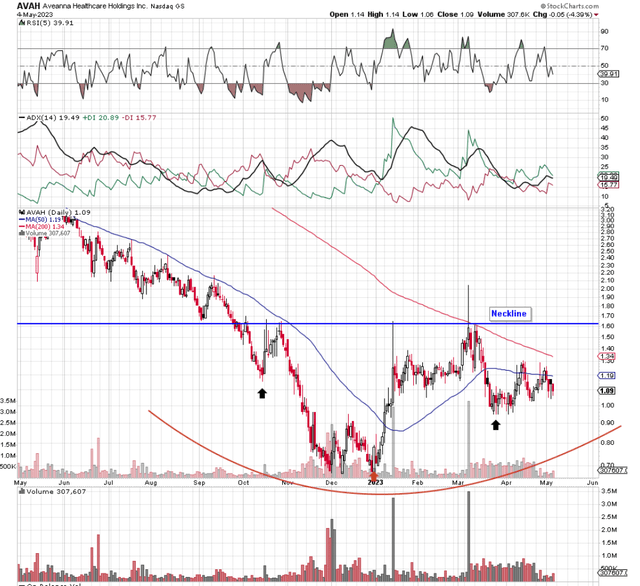The height and width of the screenshot is (586, 640).
Task: Click the green +DI 20.89 label
Action: [x=100, y=118]
